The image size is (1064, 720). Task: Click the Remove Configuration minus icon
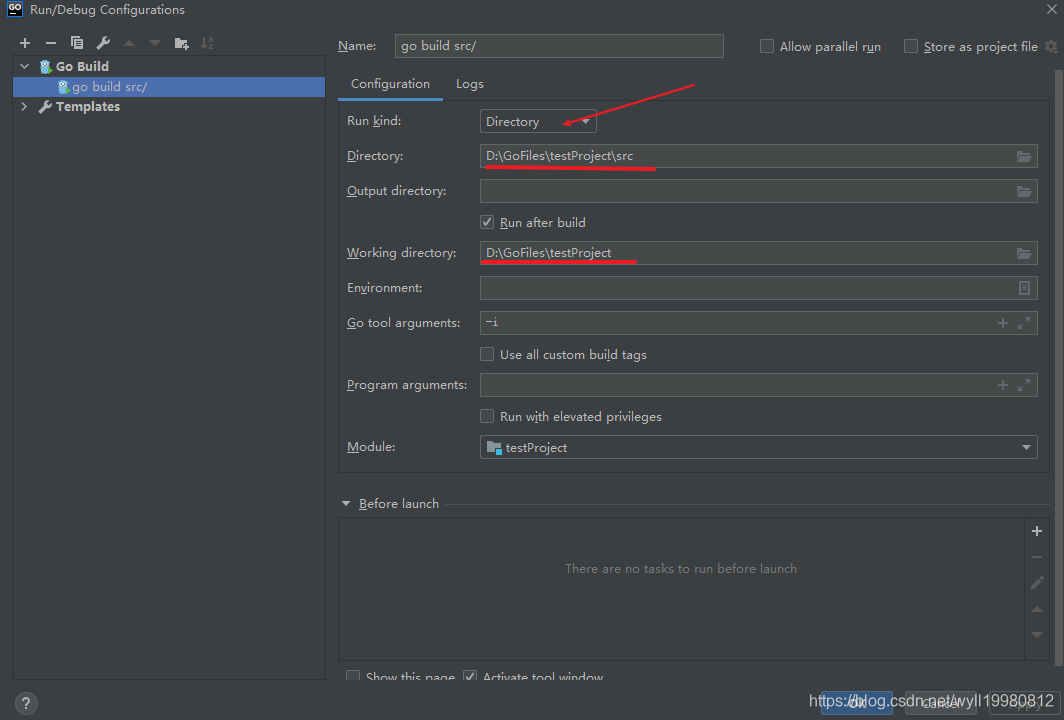tap(51, 43)
